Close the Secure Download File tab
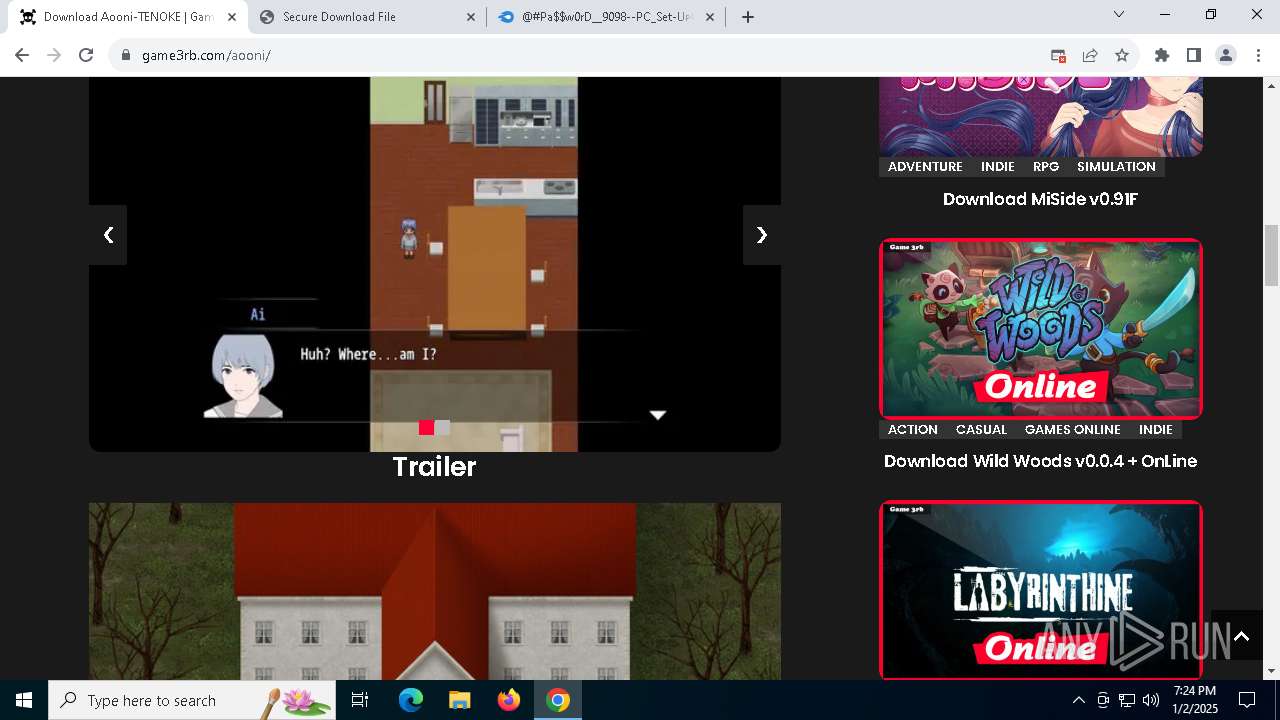Viewport: 1280px width, 720px height. pyautogui.click(x=471, y=17)
